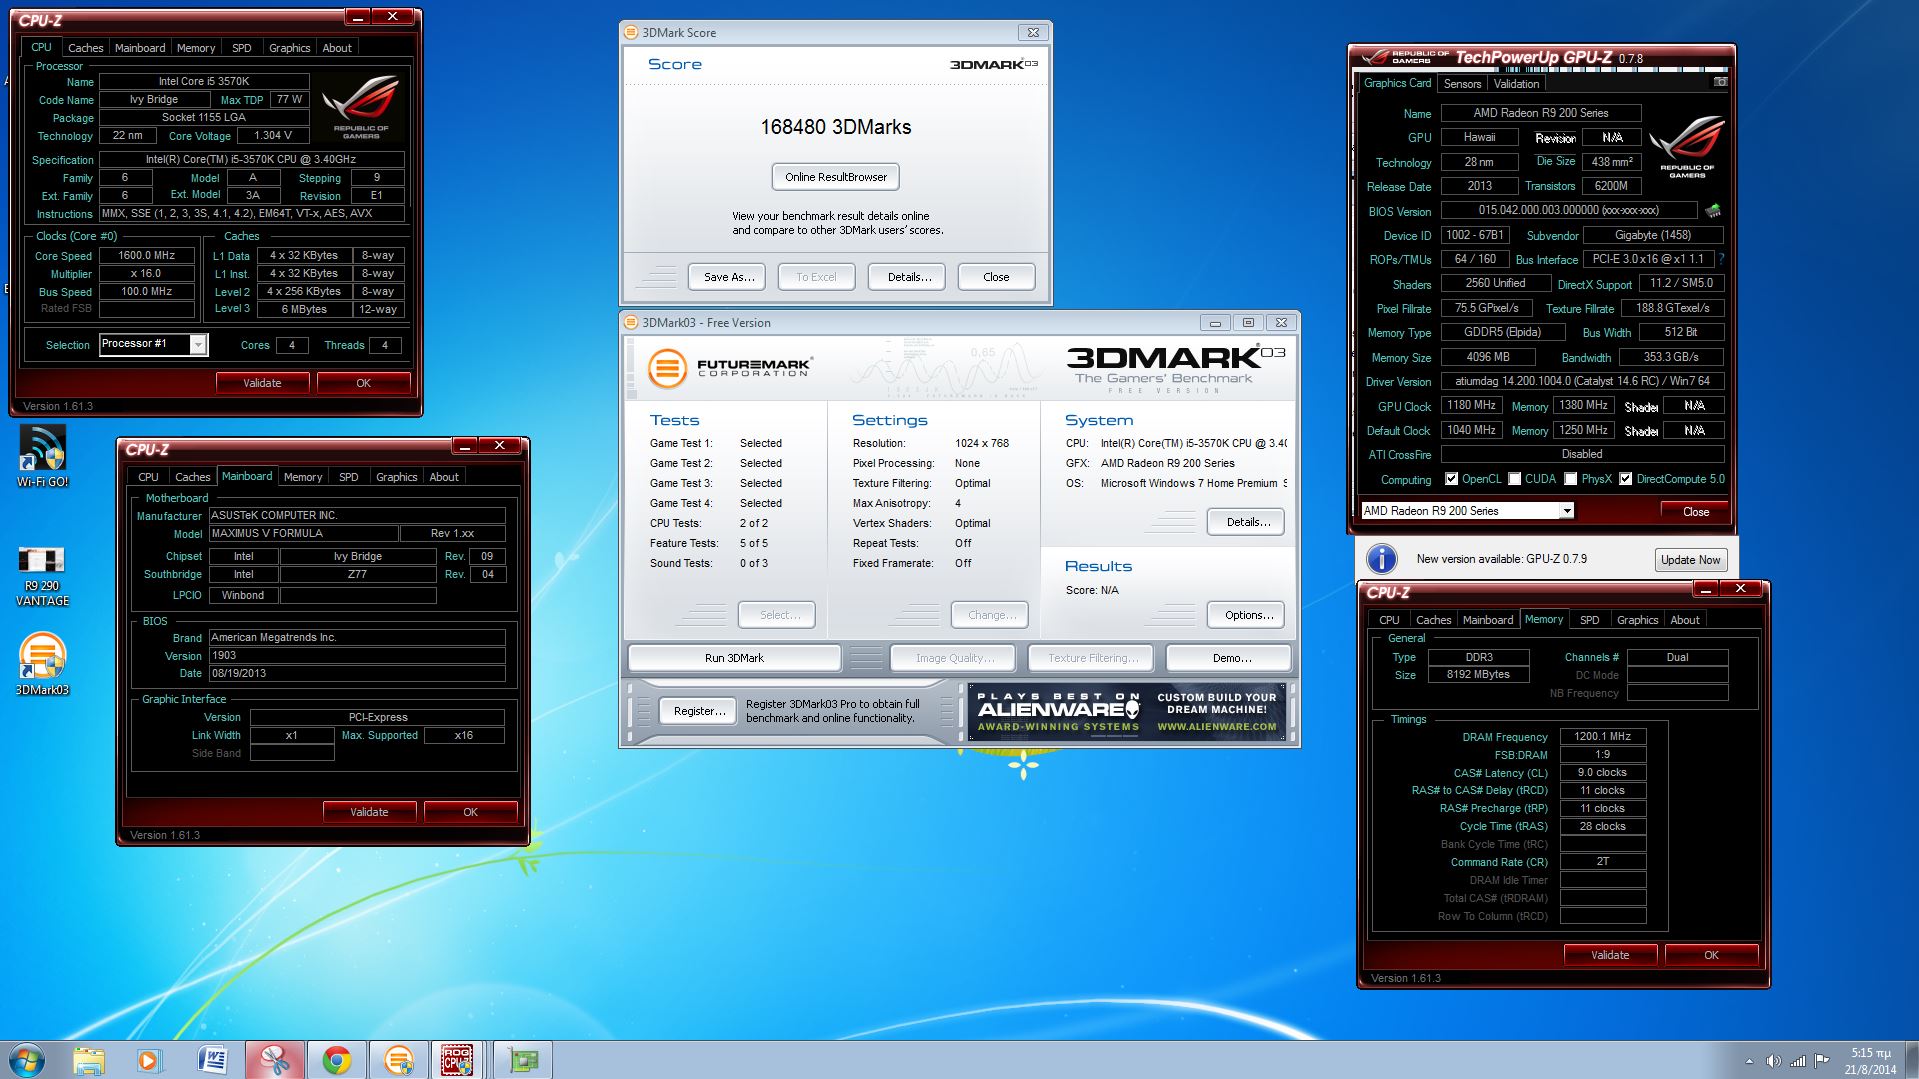Open SPD tab in the top CPU-Z window
The height and width of the screenshot is (1079, 1919).
click(x=241, y=48)
